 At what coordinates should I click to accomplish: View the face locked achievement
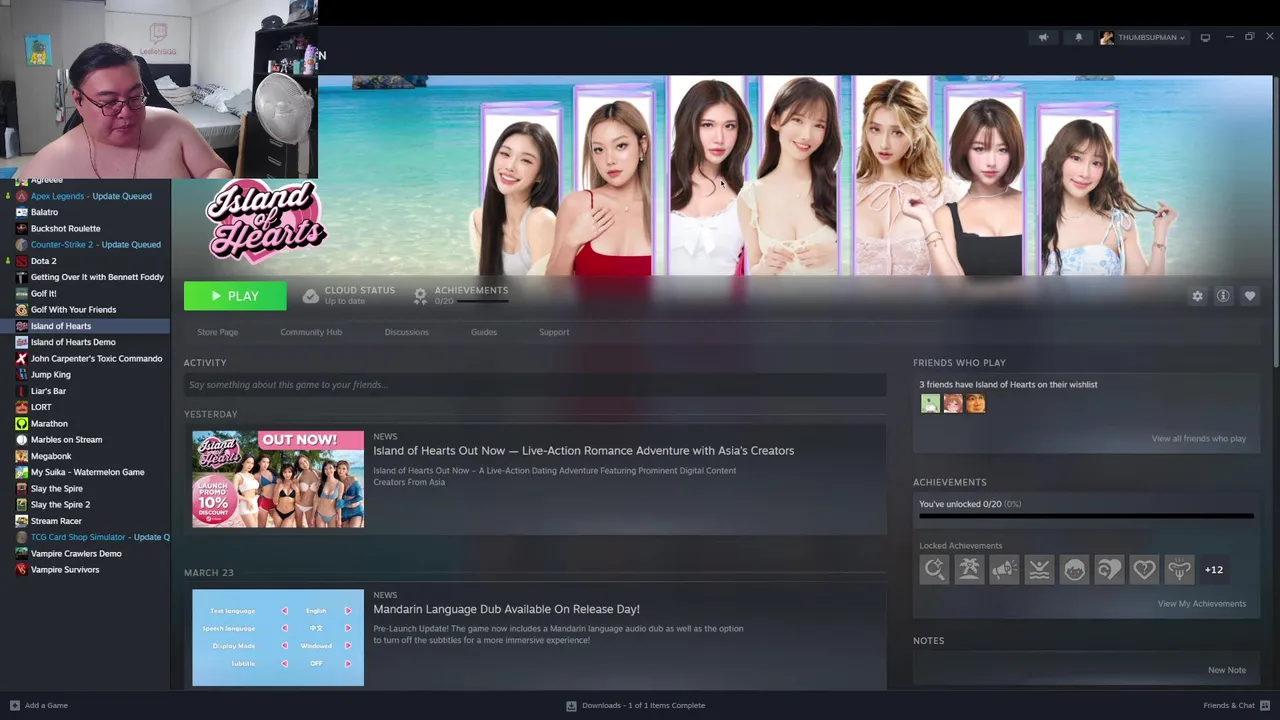pyautogui.click(x=1074, y=570)
